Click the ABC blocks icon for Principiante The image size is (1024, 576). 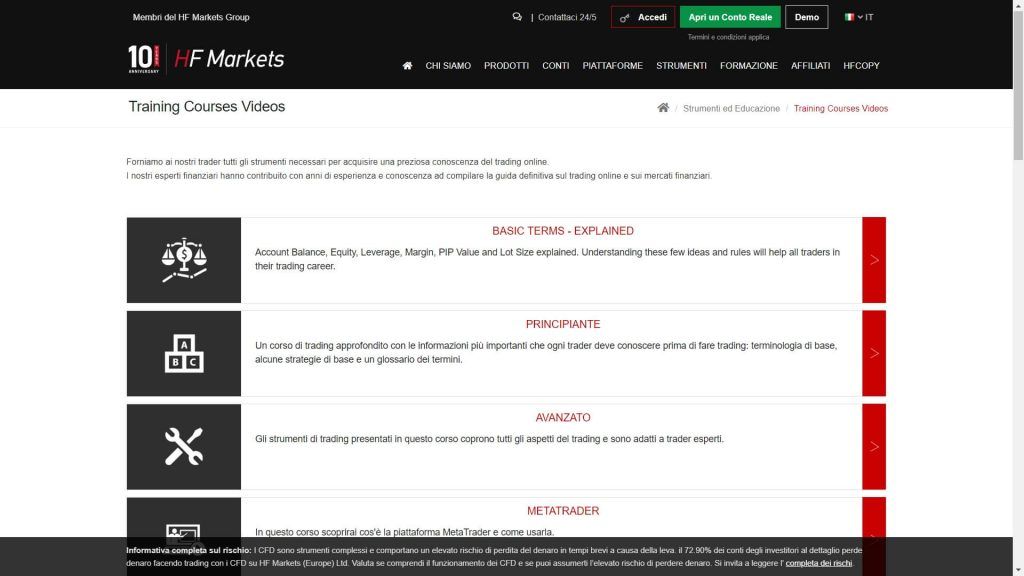(x=184, y=353)
